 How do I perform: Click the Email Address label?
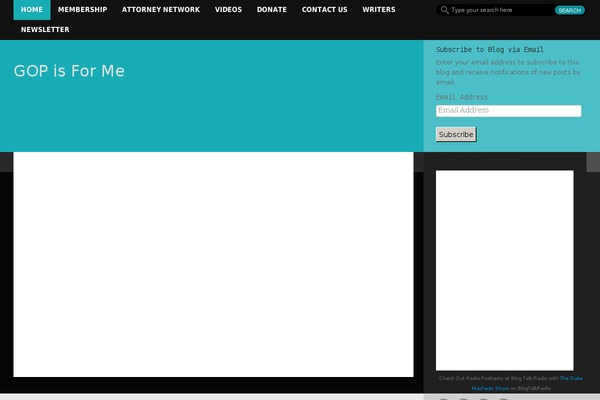461,97
